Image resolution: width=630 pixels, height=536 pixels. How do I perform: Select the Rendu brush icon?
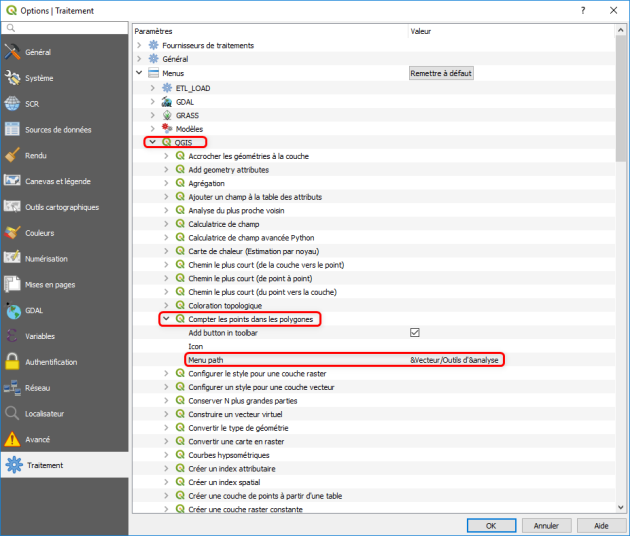12,155
